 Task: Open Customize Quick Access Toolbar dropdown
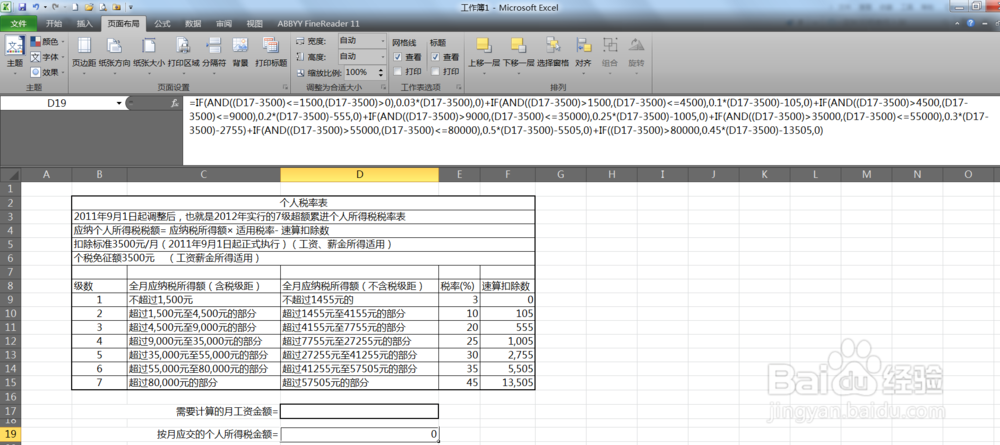coord(131,7)
